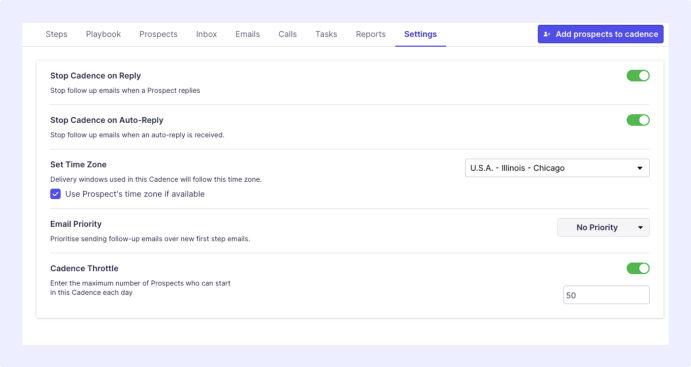This screenshot has width=691, height=367.
Task: Switch to the Calls tab
Action: point(287,34)
